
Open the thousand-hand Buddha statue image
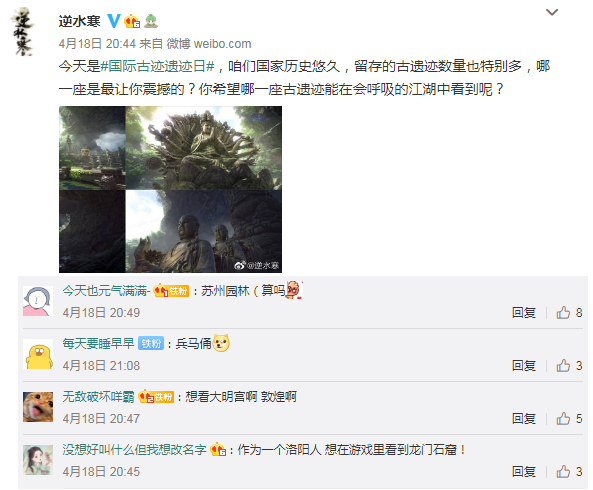203,148
